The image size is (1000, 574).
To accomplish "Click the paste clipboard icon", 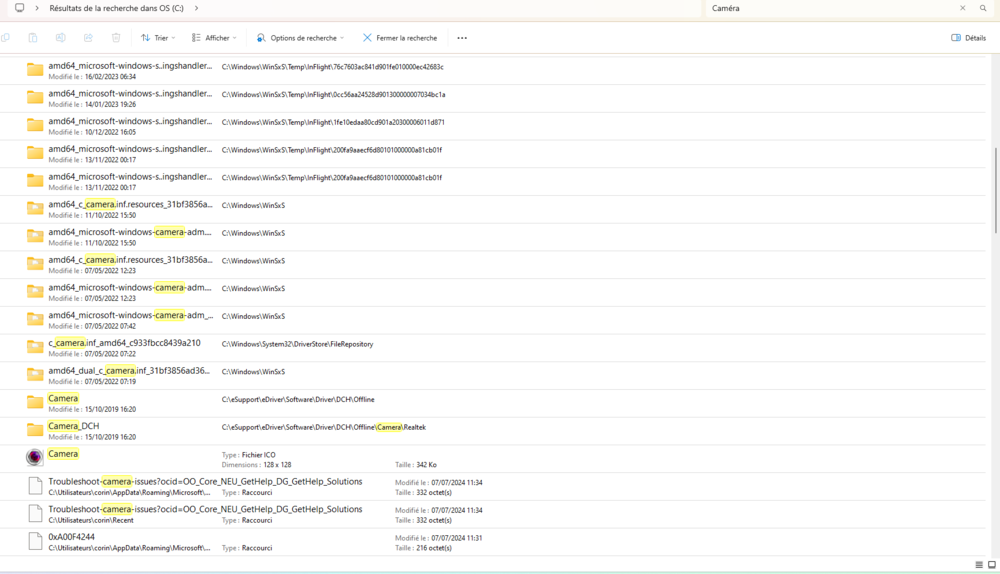I will coord(33,38).
